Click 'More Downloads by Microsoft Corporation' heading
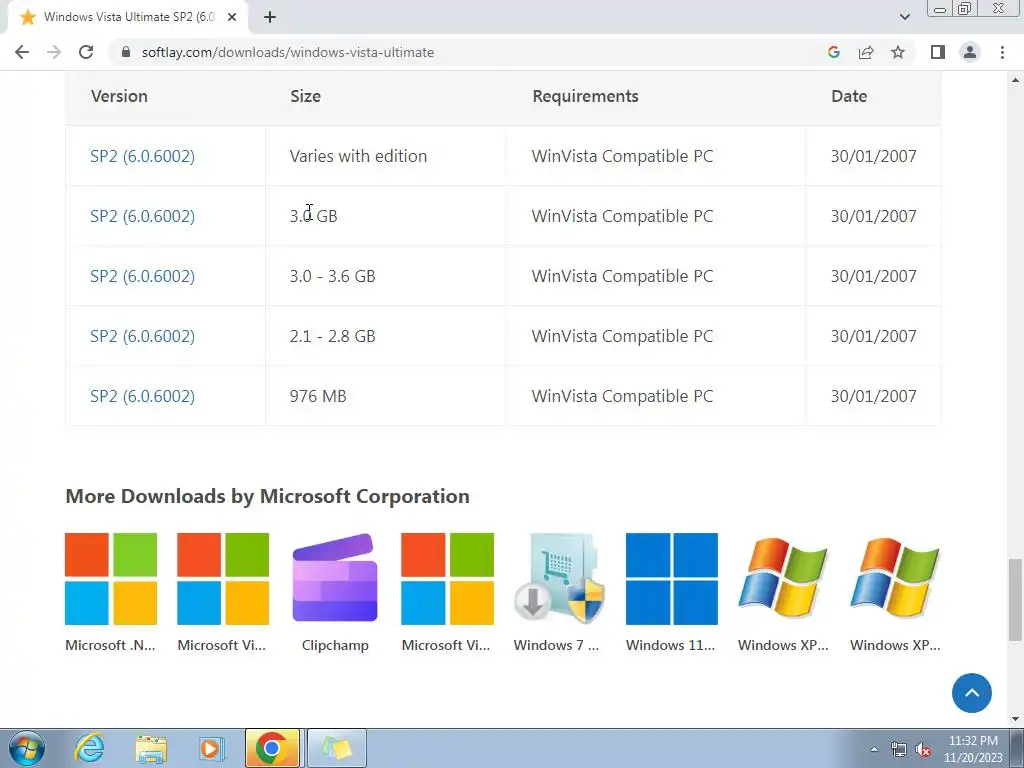The image size is (1024, 768). tap(267, 496)
